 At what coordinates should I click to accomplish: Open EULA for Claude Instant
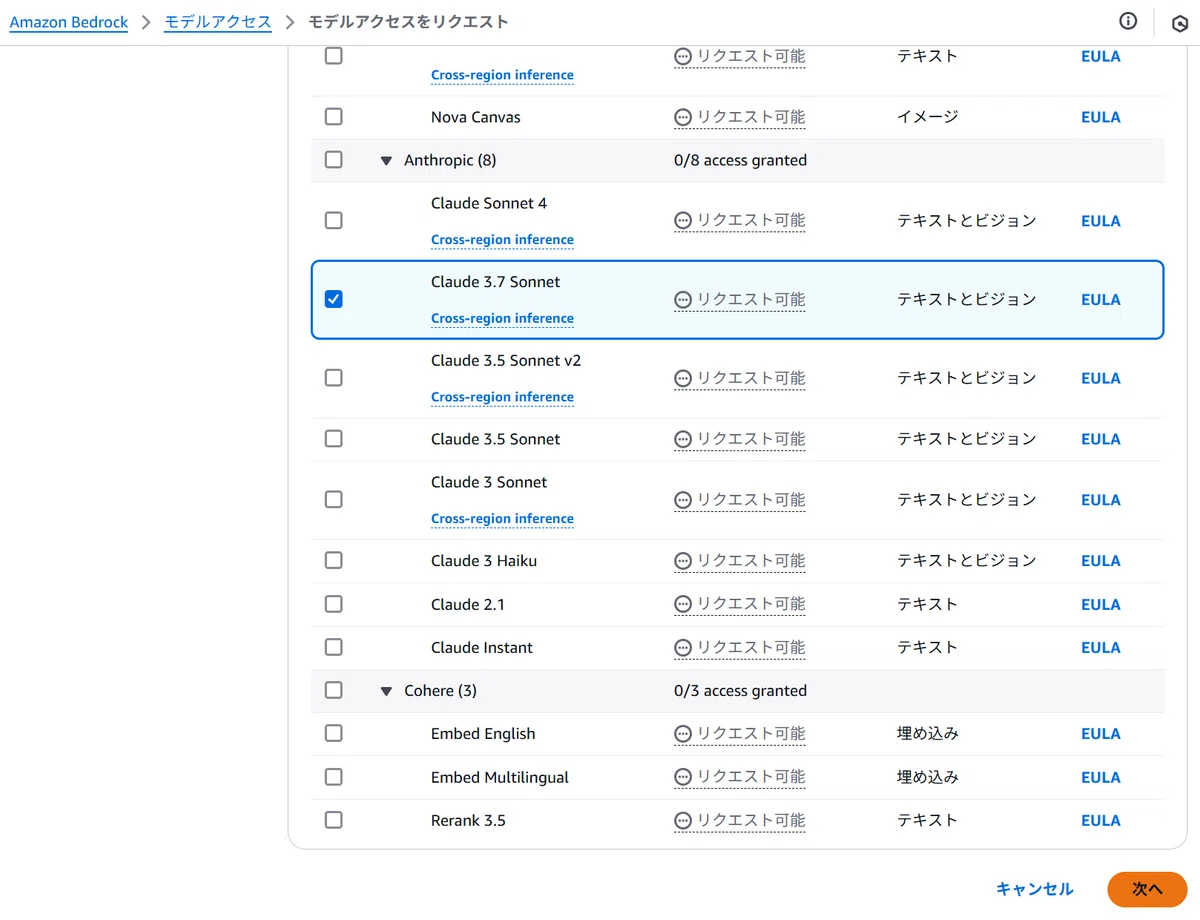(x=1101, y=648)
